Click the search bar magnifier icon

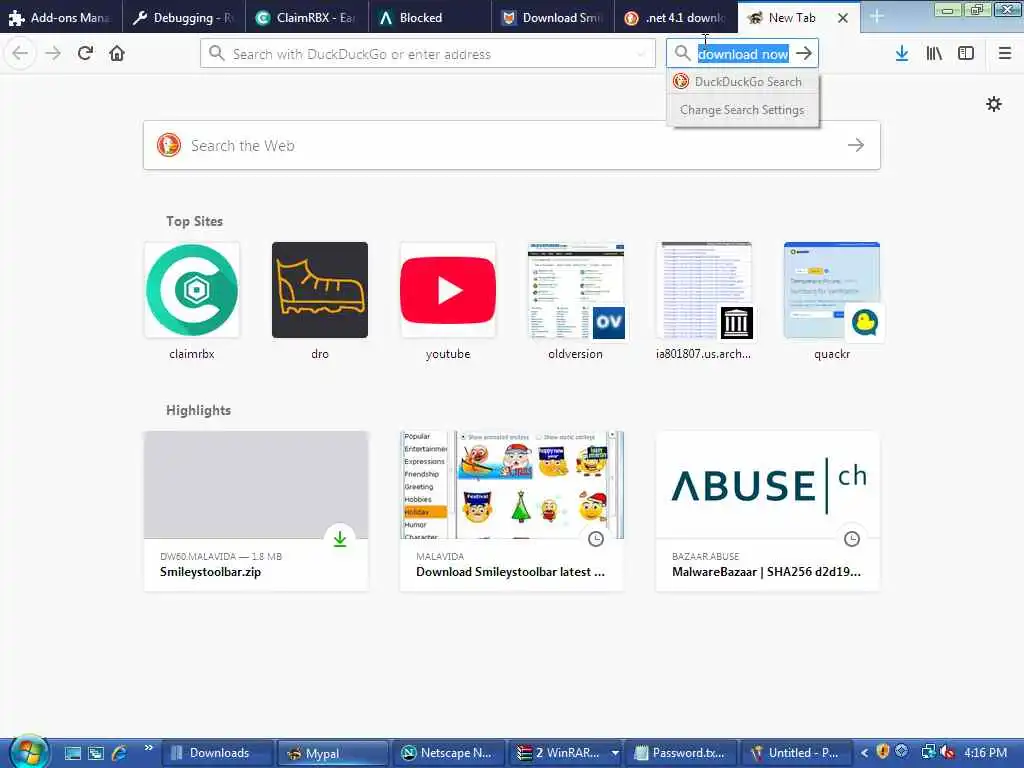pyautogui.click(x=682, y=54)
